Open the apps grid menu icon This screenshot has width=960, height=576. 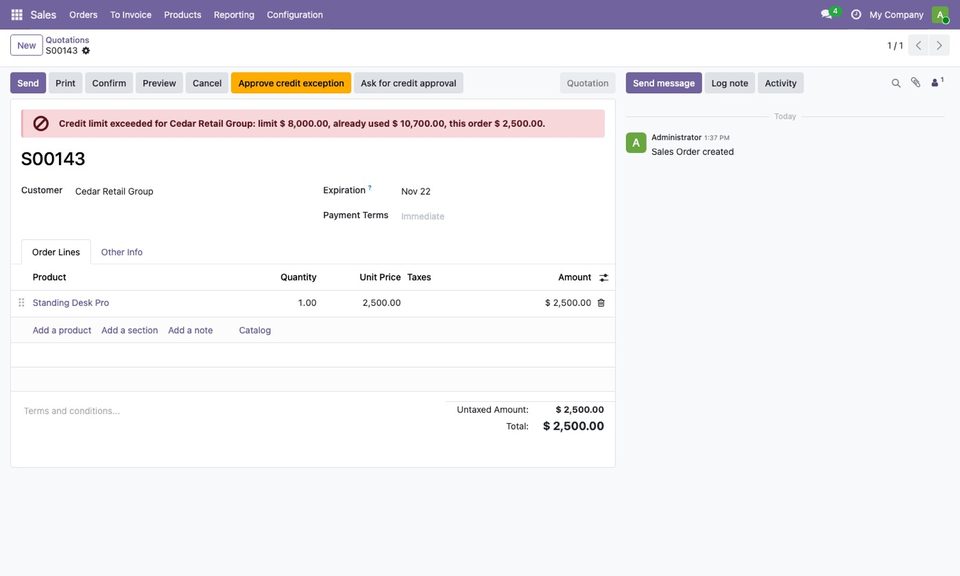pyautogui.click(x=17, y=14)
